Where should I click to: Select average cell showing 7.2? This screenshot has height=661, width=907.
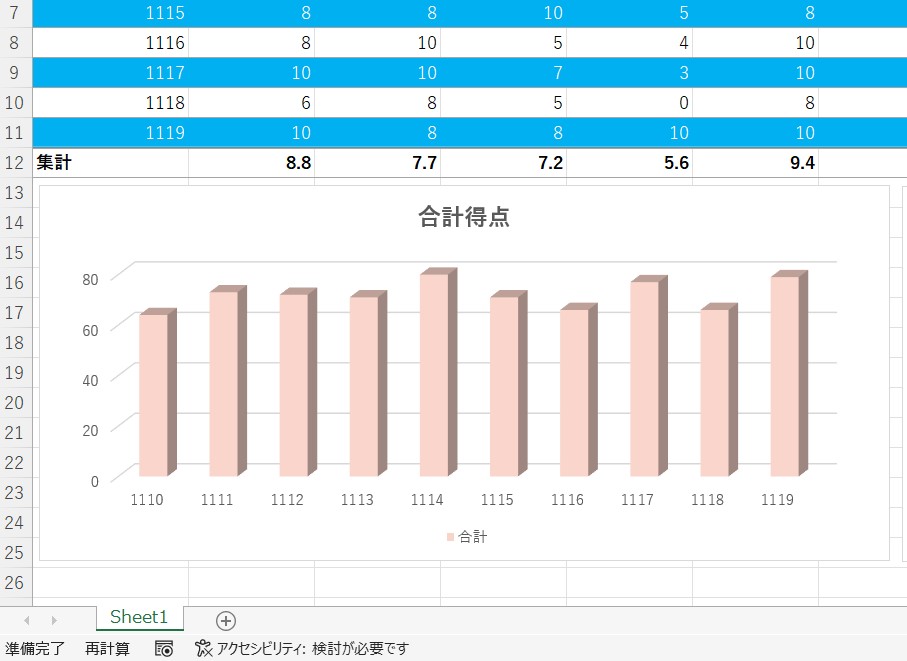(x=504, y=163)
